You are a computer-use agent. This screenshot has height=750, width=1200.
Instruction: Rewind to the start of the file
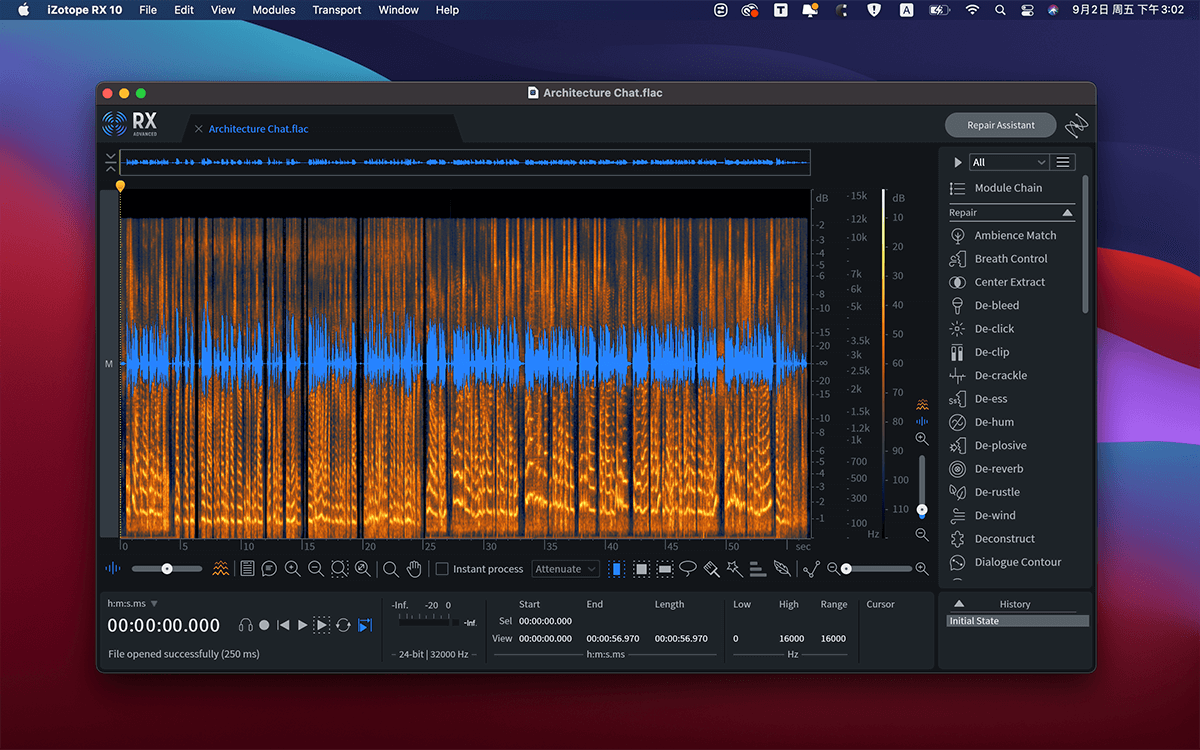[283, 625]
